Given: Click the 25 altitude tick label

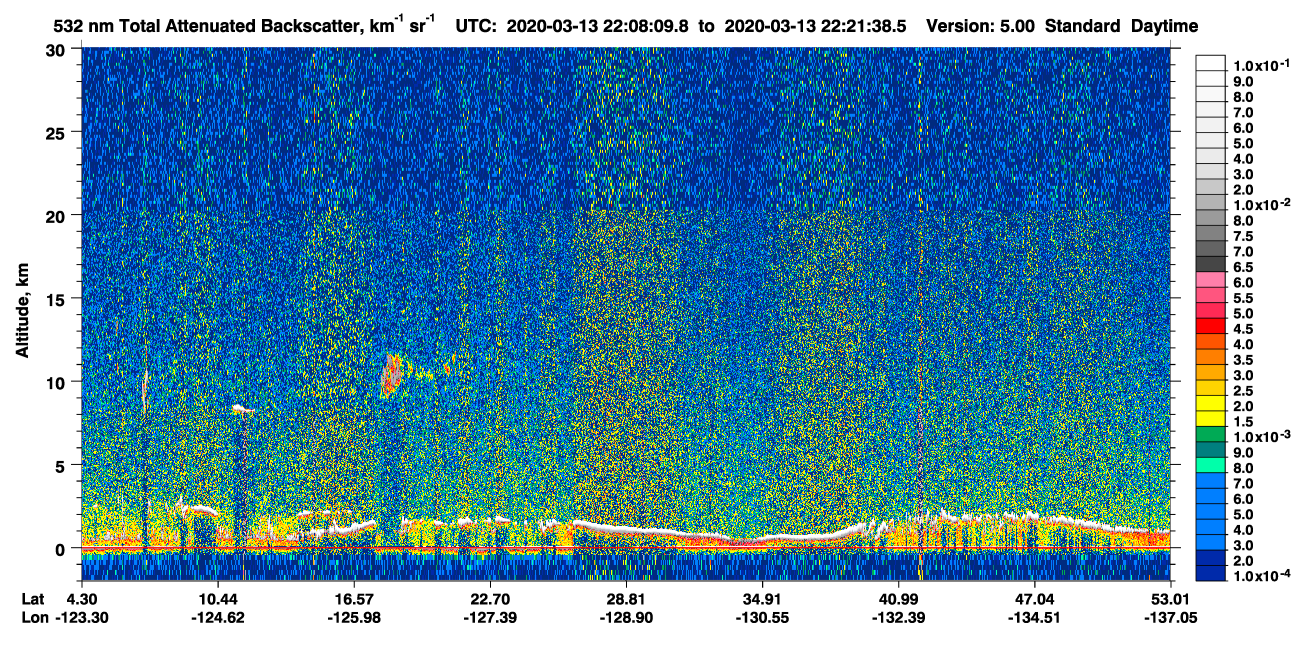Looking at the screenshot, I should pyautogui.click(x=57, y=132).
